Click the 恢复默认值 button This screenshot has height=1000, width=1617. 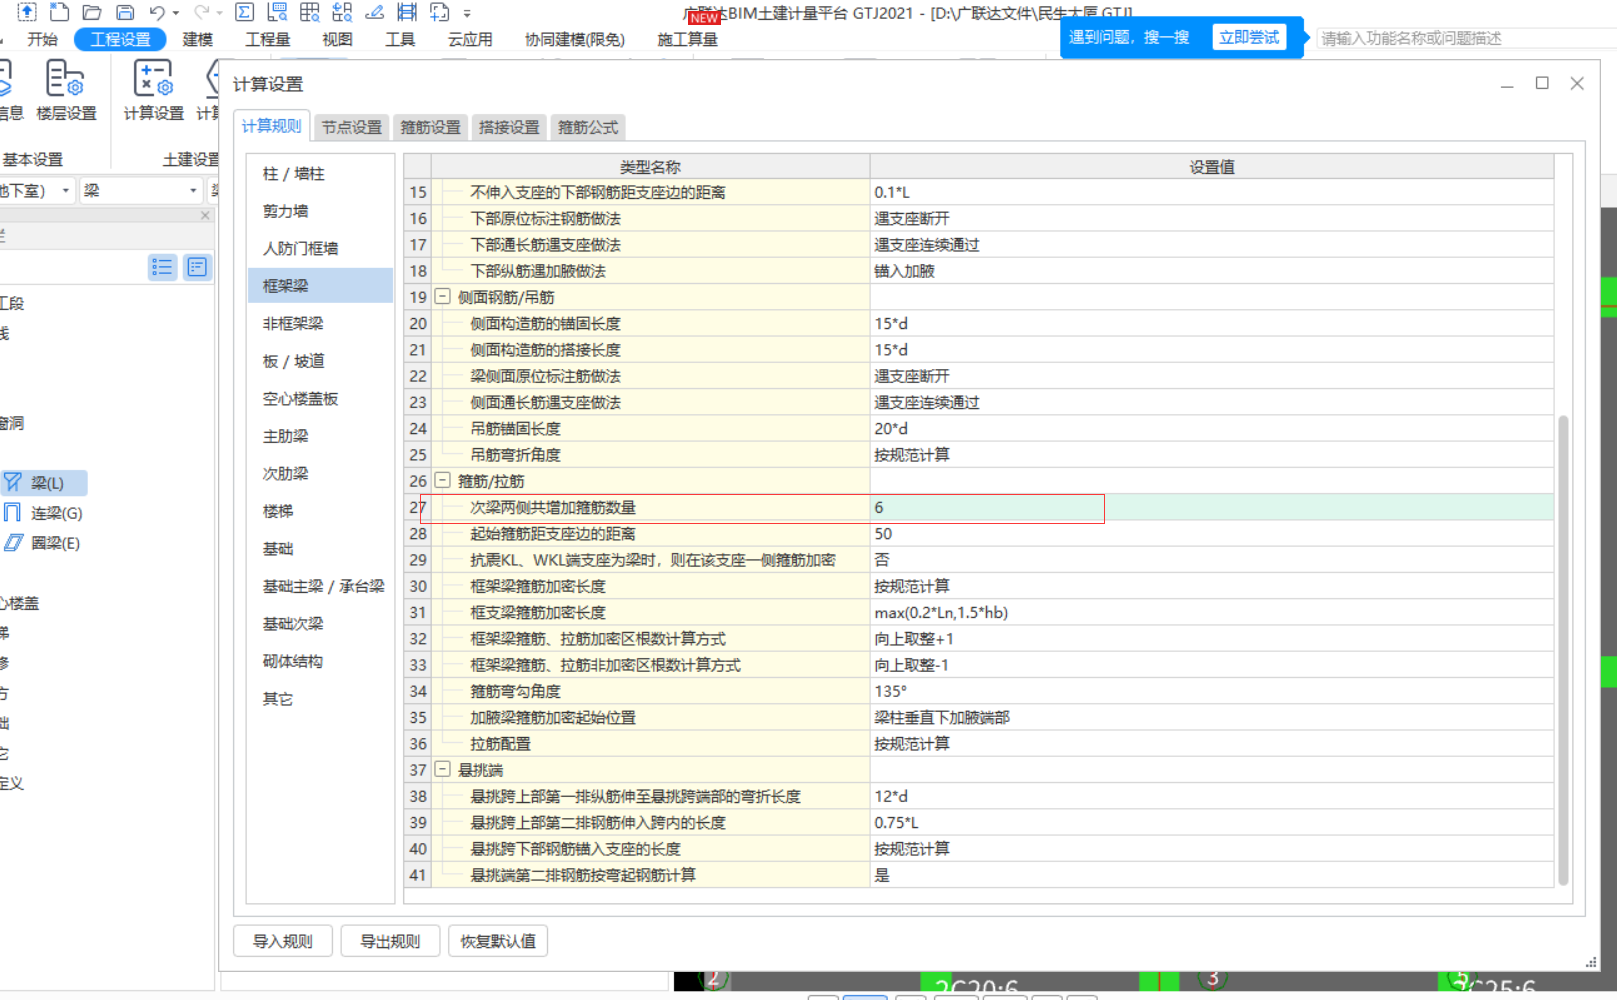[x=498, y=941]
